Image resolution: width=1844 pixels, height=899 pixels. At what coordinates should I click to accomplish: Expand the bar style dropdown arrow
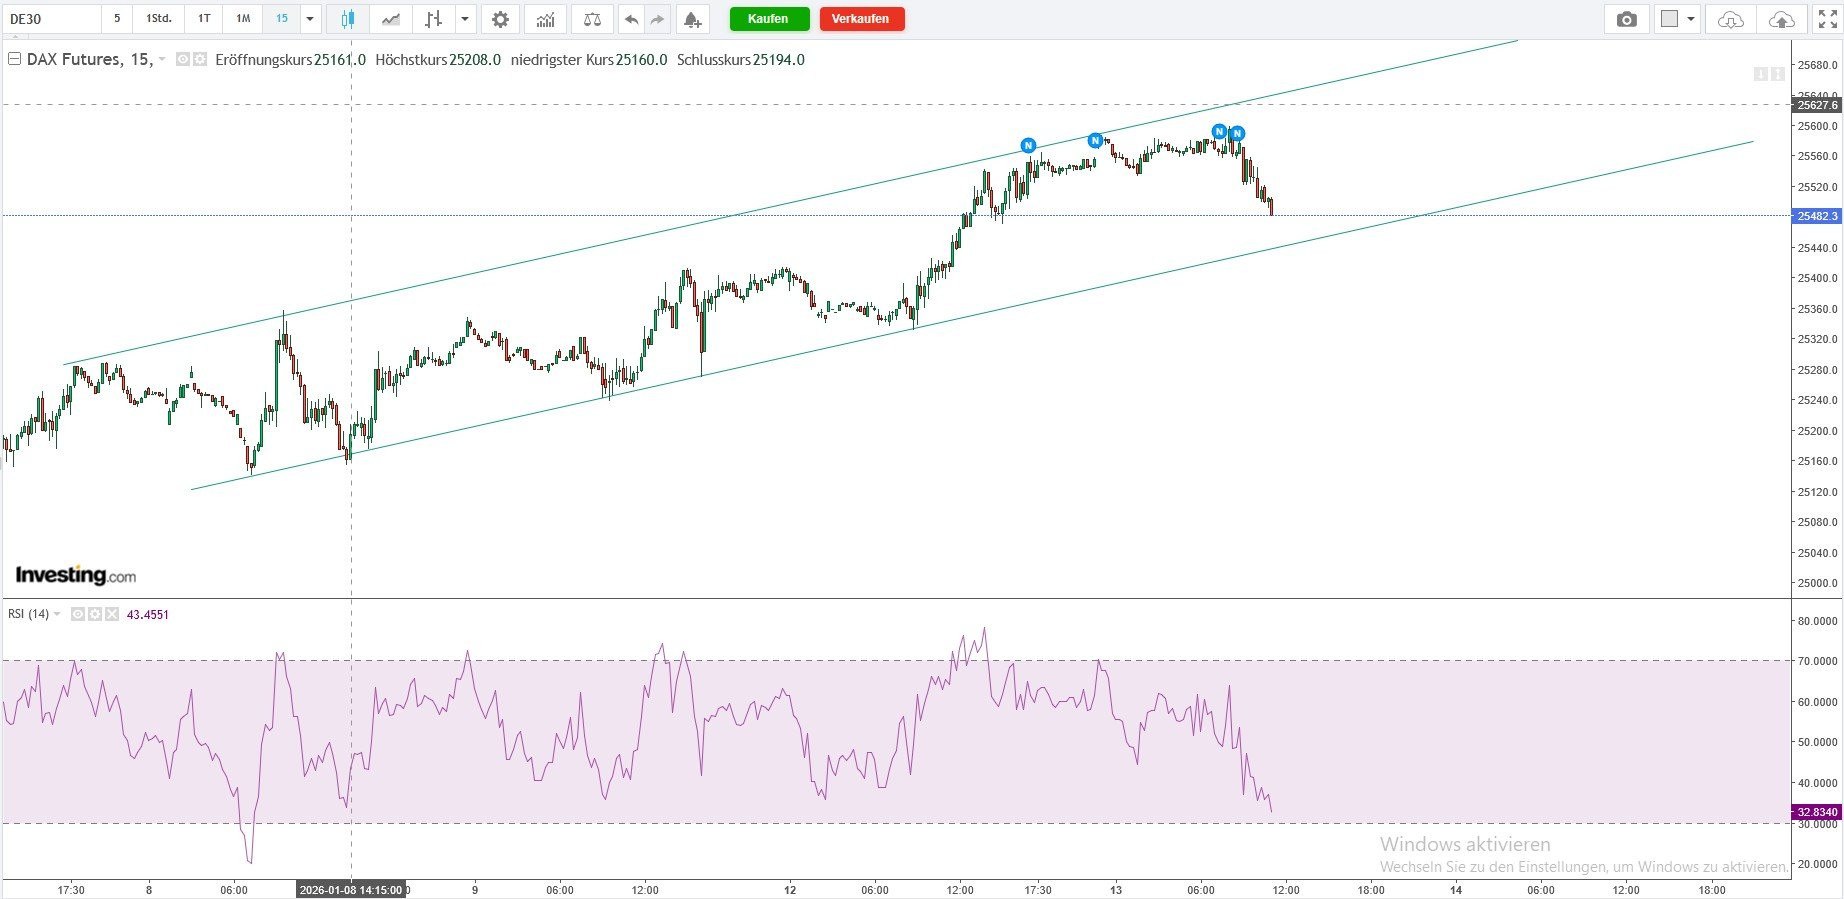click(465, 19)
